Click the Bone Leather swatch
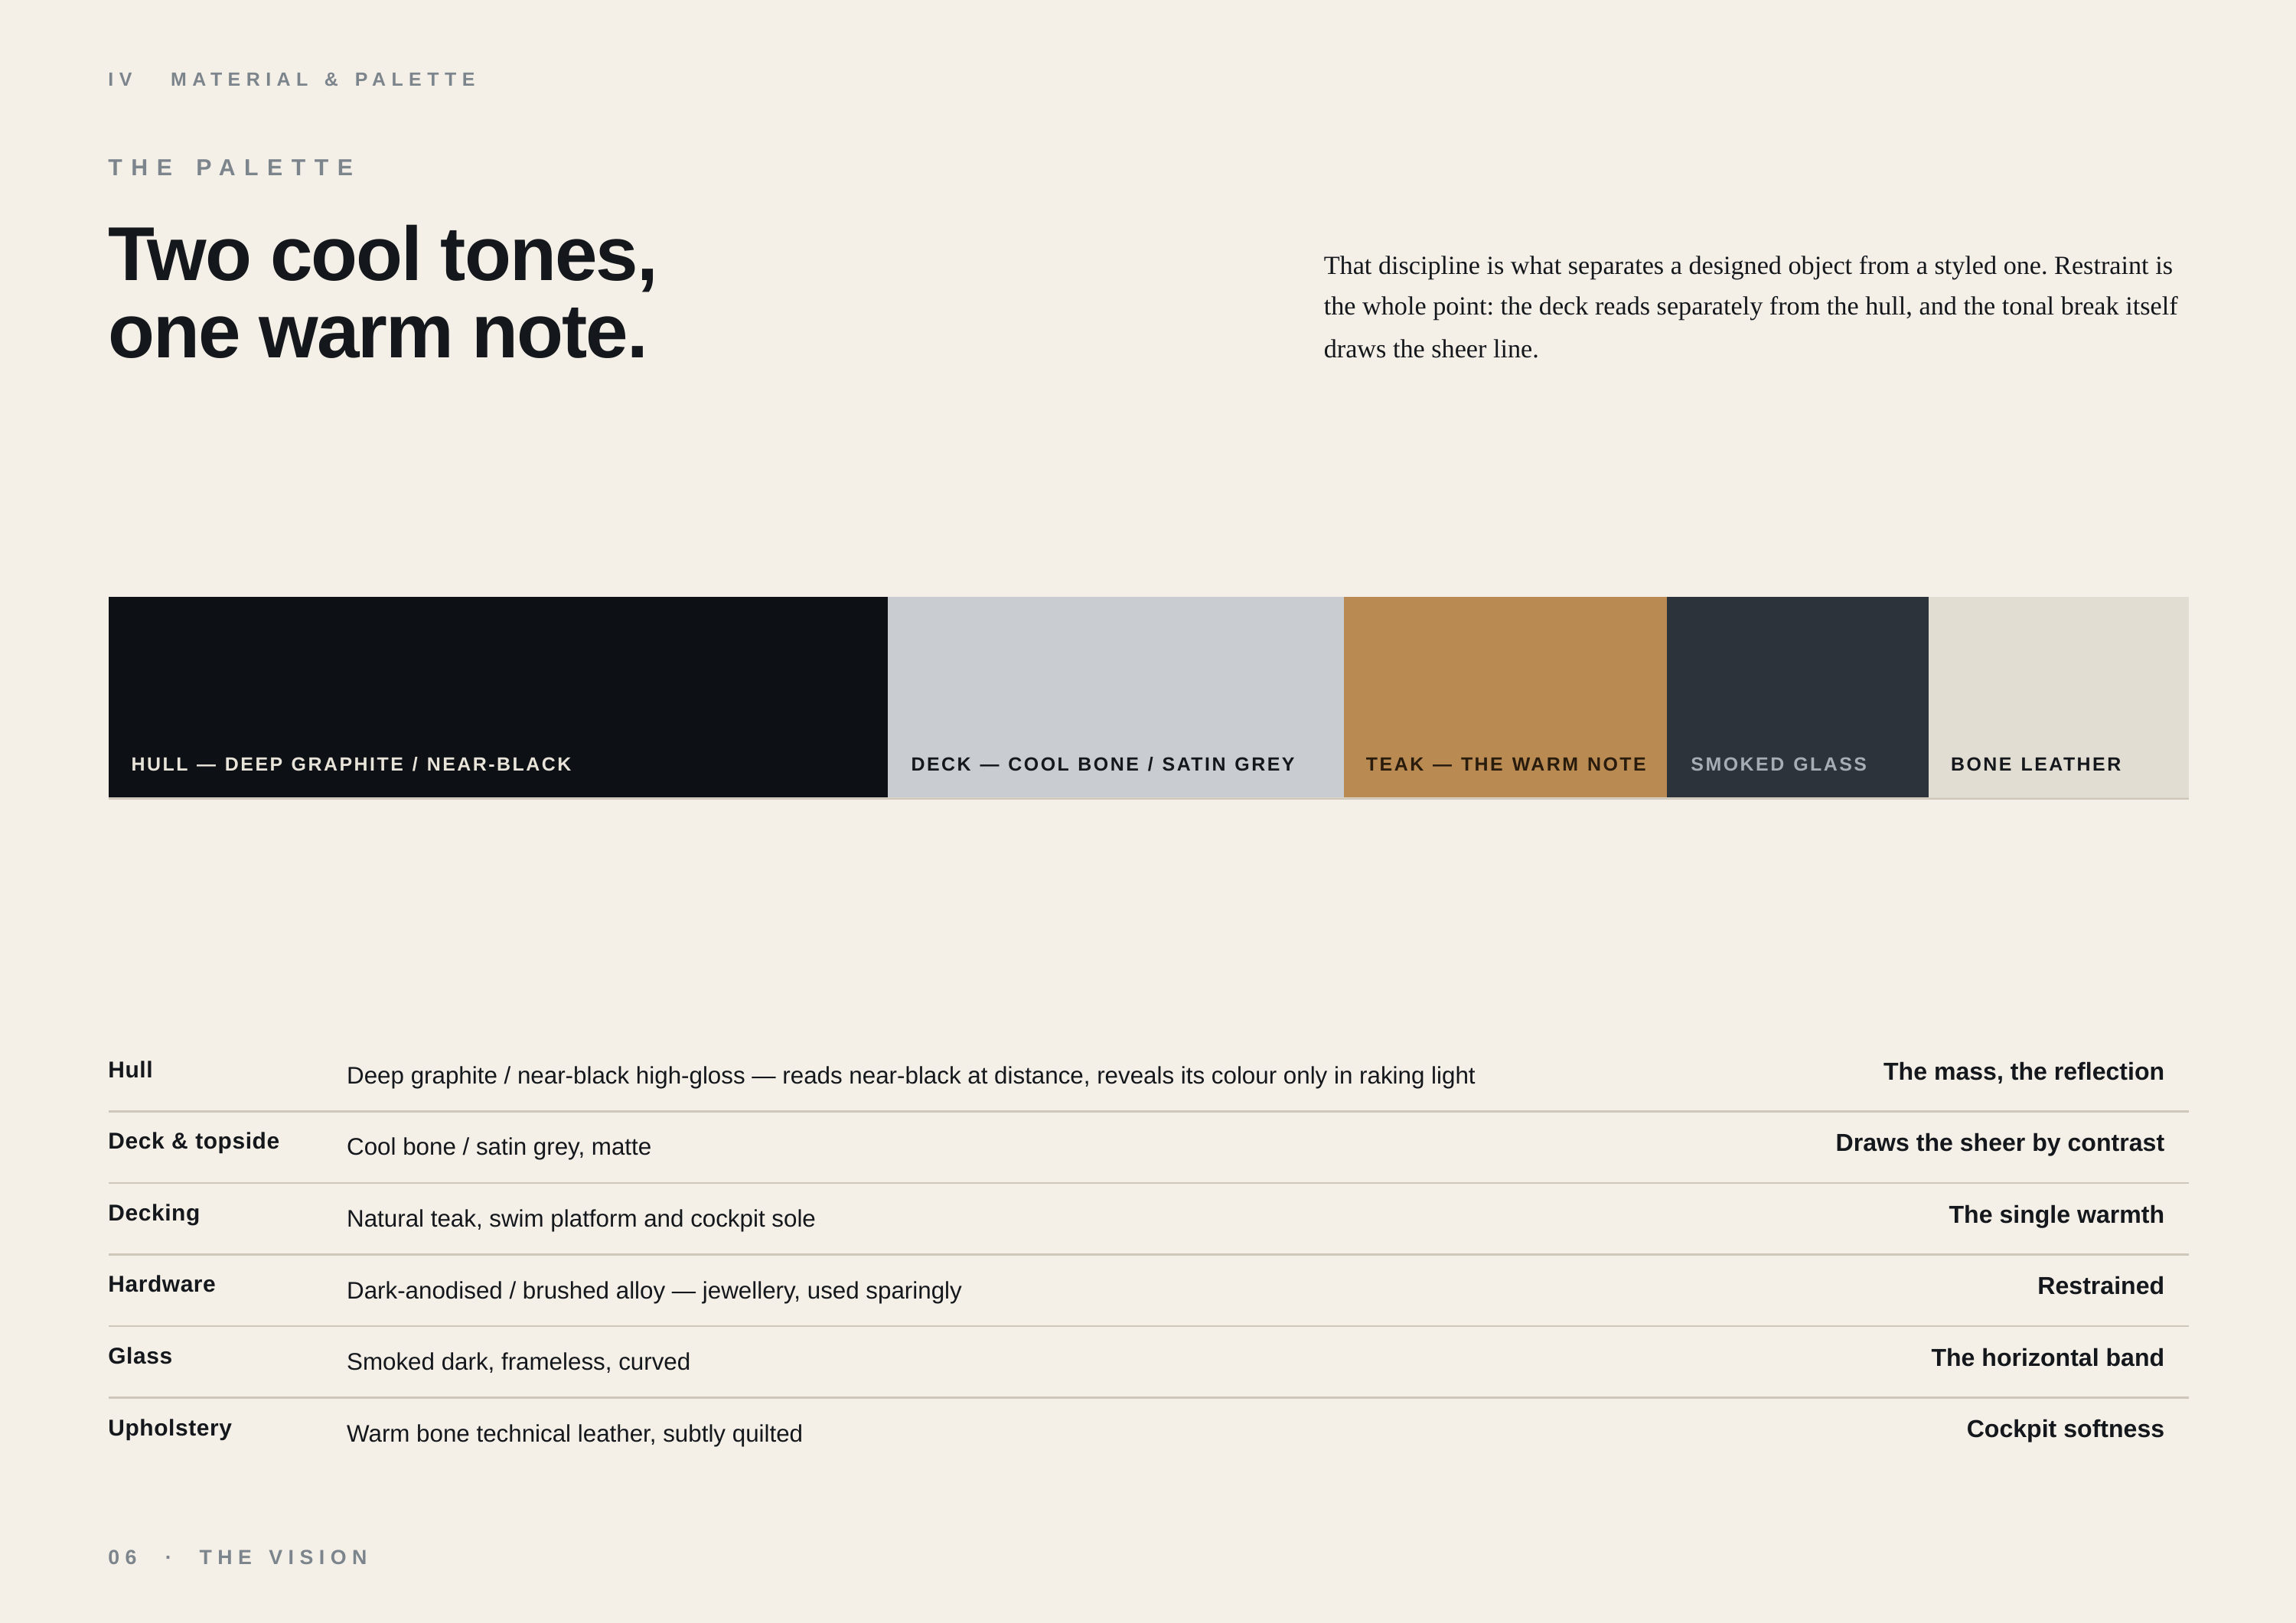This screenshot has height=1623, width=2296. point(2058,697)
